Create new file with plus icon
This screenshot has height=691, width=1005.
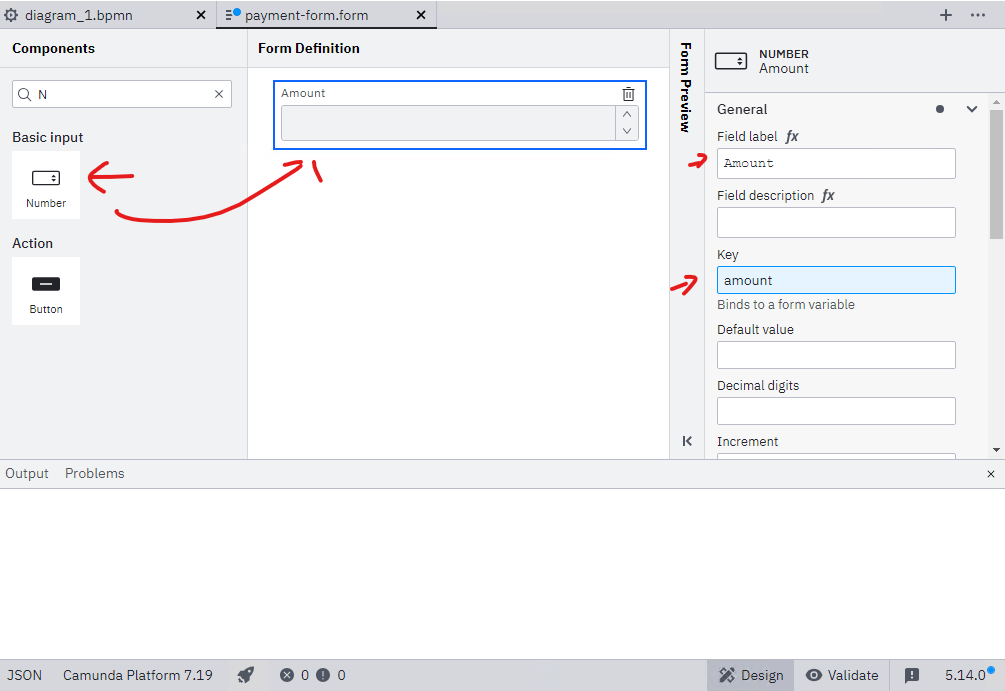(x=945, y=15)
